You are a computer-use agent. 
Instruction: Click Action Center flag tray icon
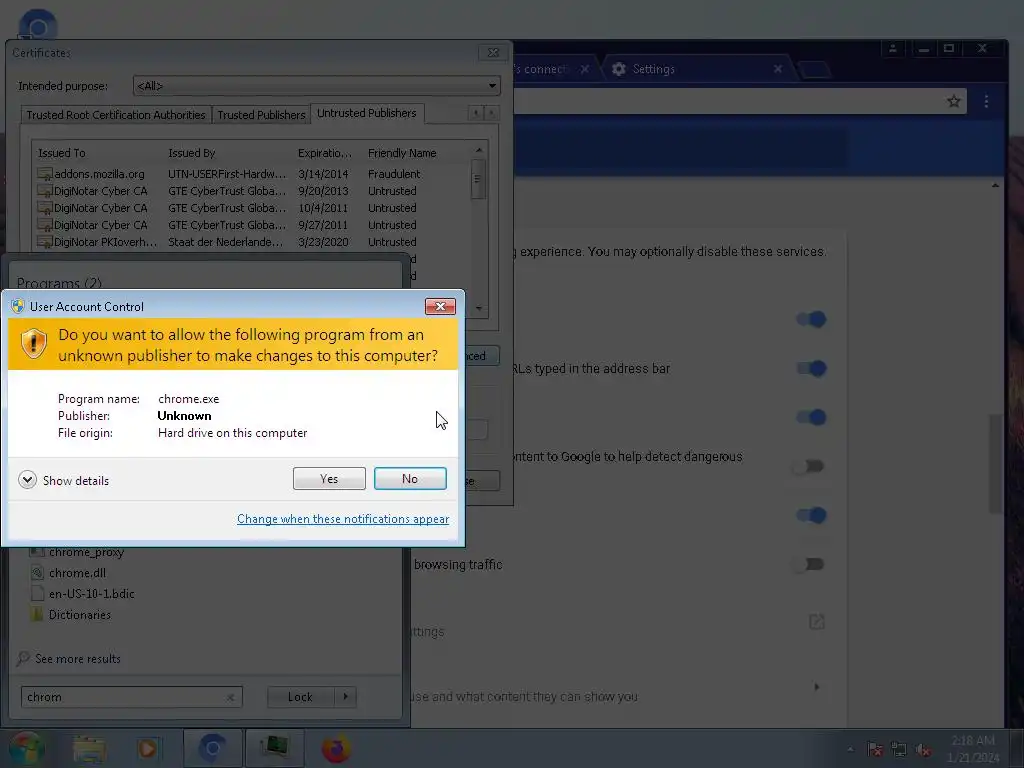coord(875,749)
